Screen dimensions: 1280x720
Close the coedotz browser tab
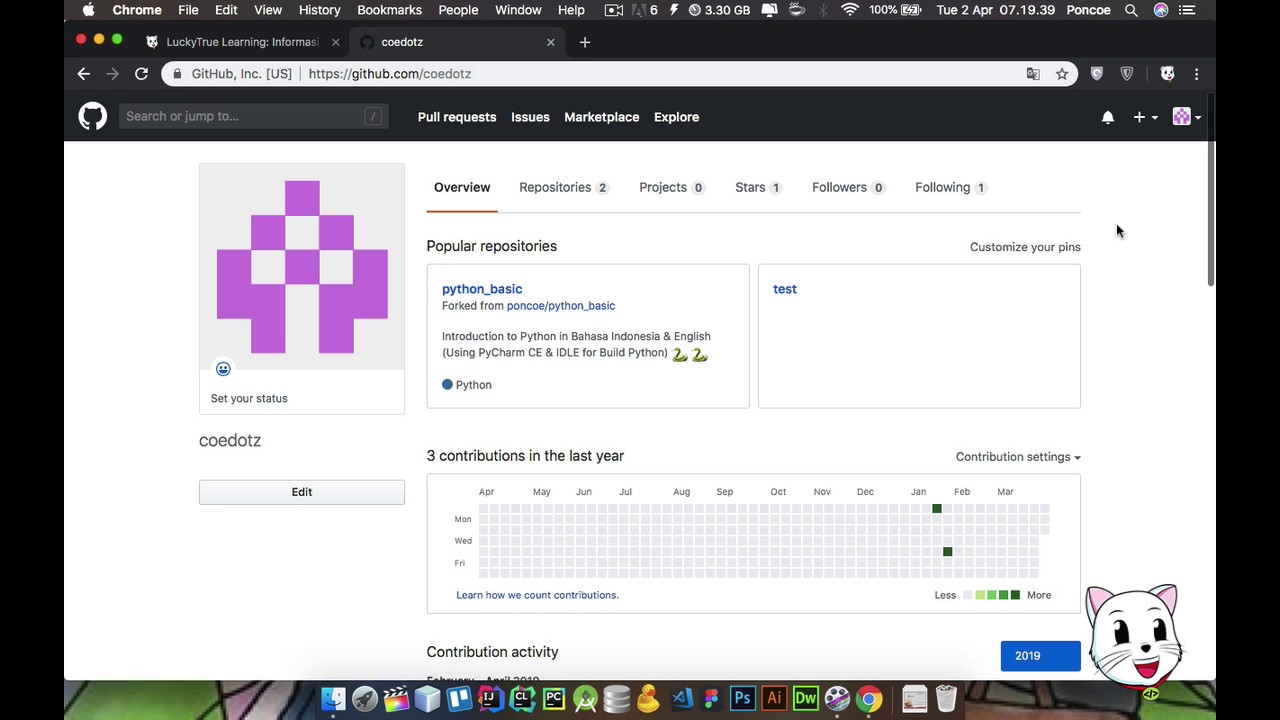(x=550, y=42)
